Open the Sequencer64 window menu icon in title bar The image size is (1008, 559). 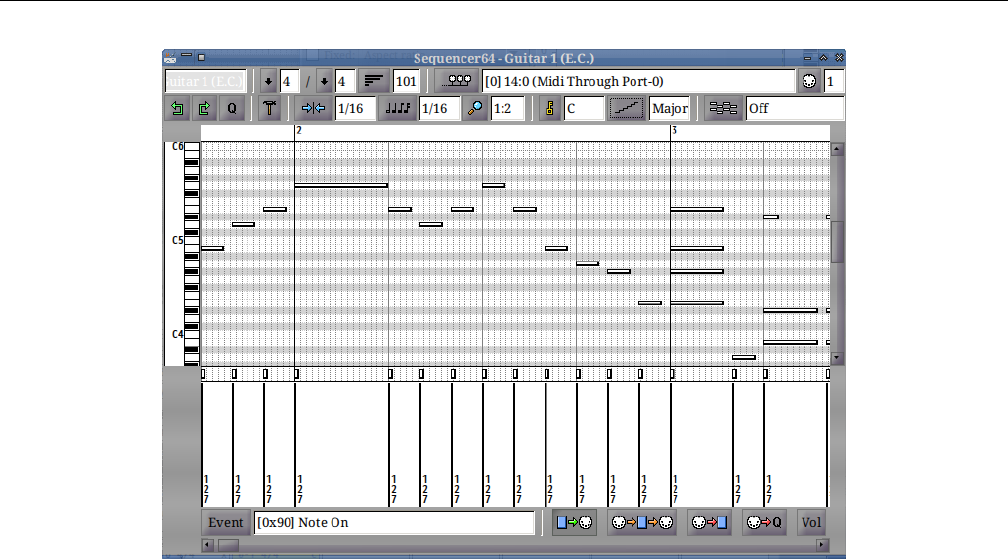(170, 58)
